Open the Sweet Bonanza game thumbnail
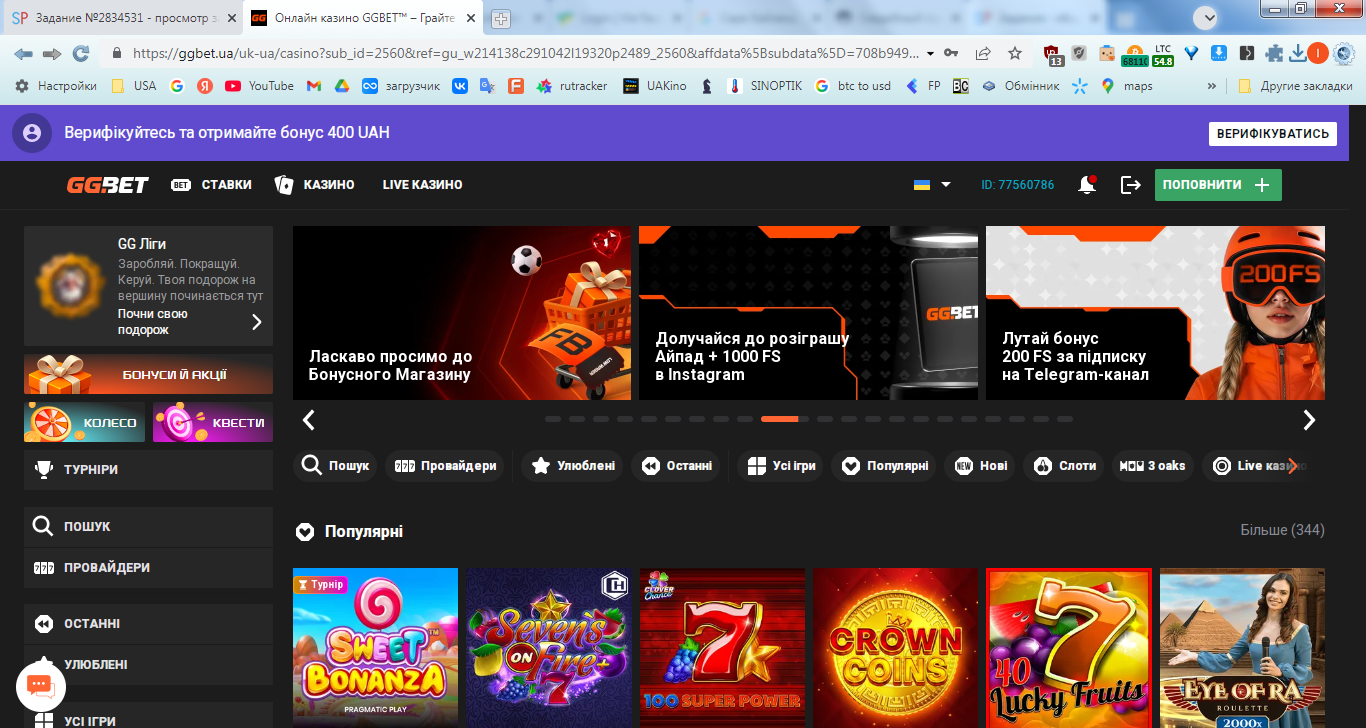This screenshot has height=728, width=1366. [x=375, y=648]
